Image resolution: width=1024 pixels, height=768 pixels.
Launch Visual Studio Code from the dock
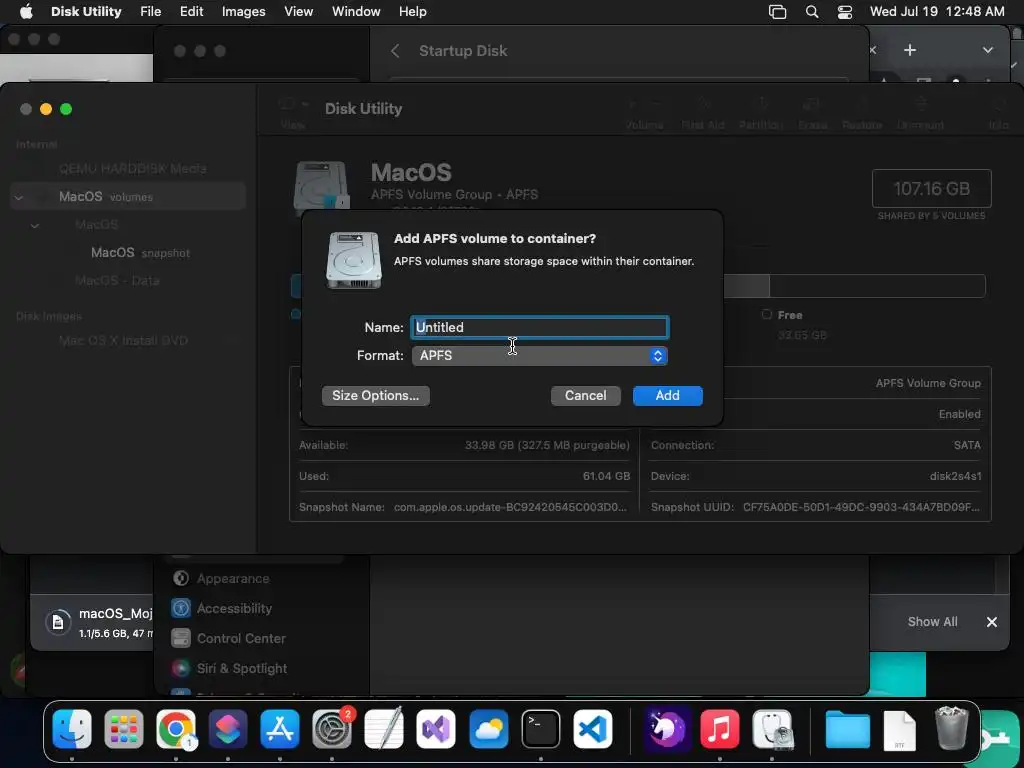click(592, 729)
